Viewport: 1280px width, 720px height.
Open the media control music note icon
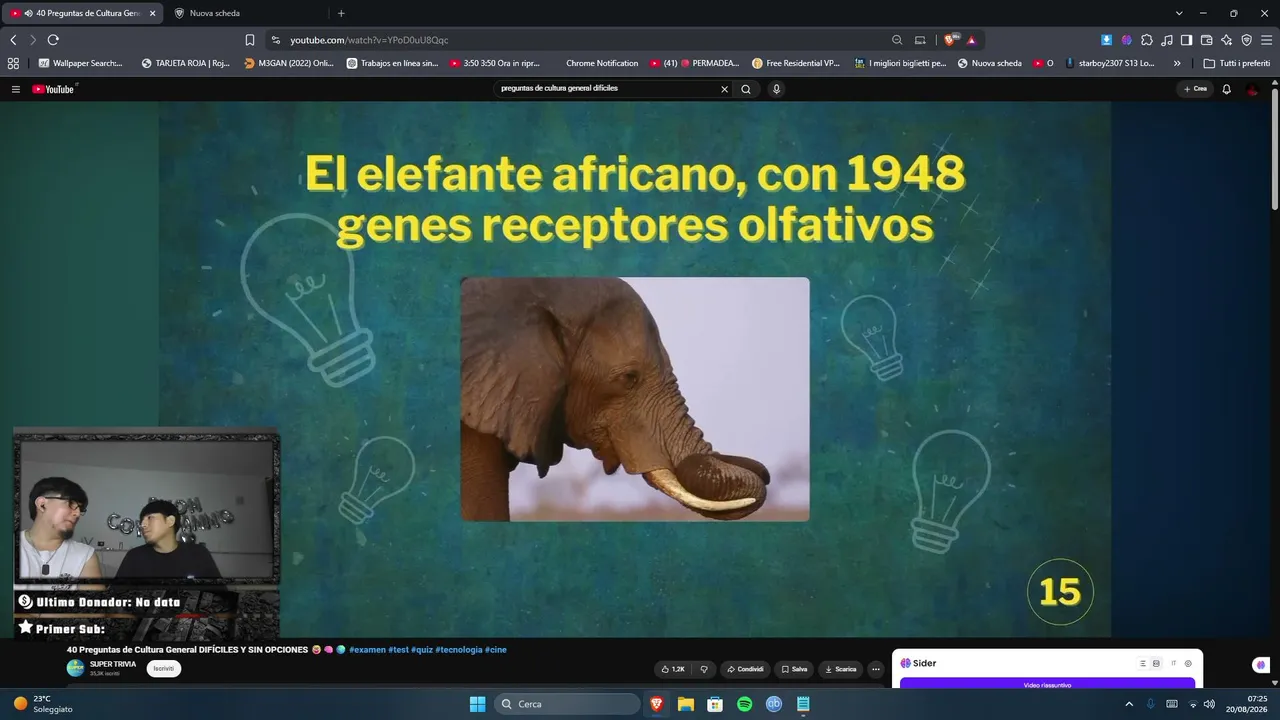coord(1167,40)
